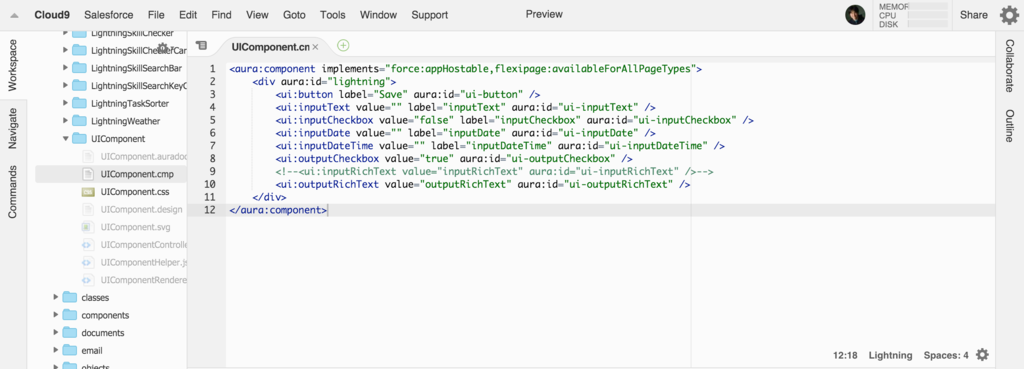Open the Cloud9 menu
Viewport: 1024px width, 369px height.
pyautogui.click(x=52, y=15)
